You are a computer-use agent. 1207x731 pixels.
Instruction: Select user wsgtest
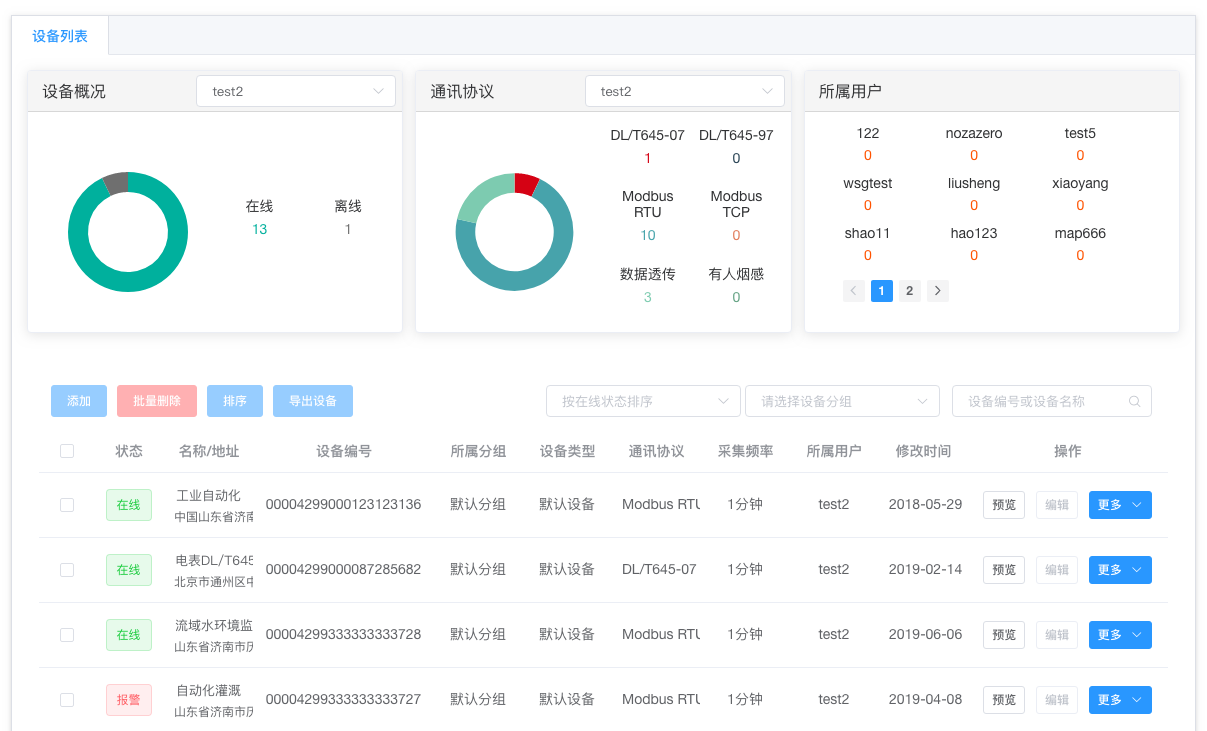tap(868, 183)
